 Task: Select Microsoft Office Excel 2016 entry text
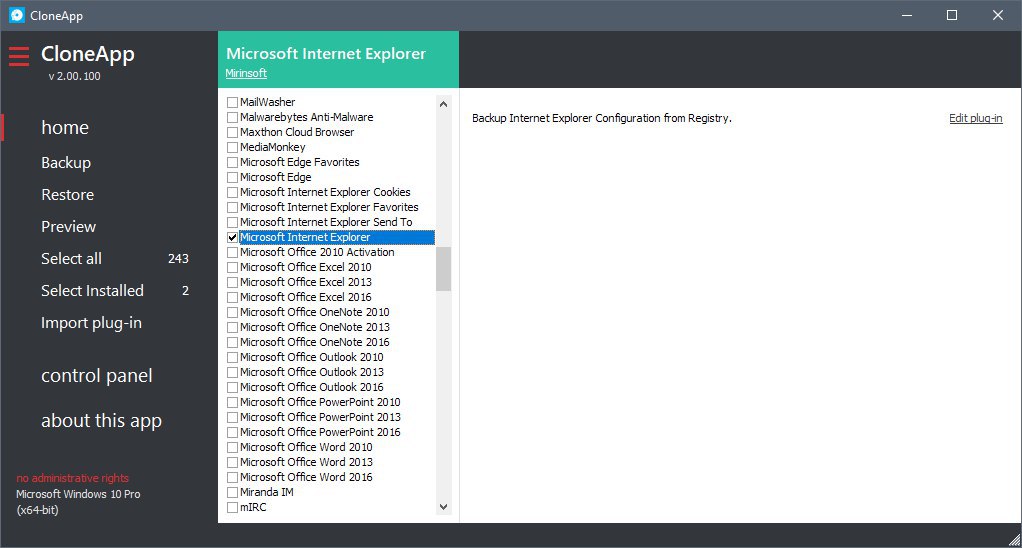pos(306,297)
